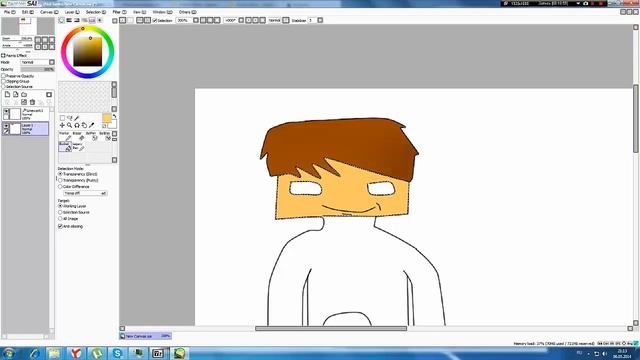Choose the Eraser brush
The width and height of the screenshot is (640, 360).
pyautogui.click(x=78, y=136)
